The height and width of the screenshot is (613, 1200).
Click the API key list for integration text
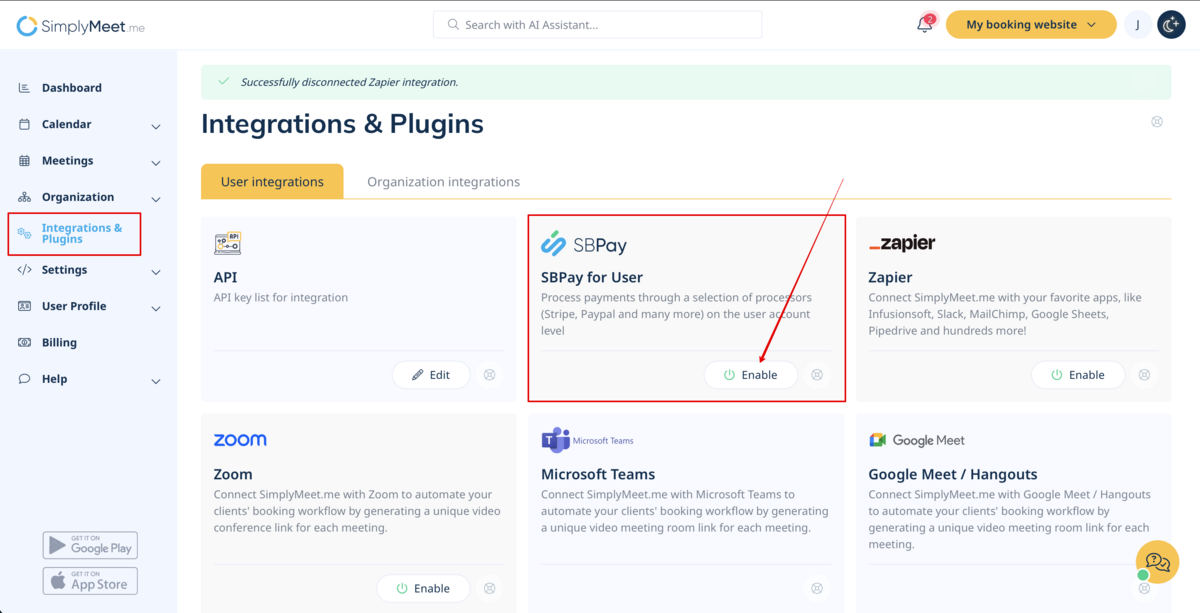pyautogui.click(x=281, y=297)
